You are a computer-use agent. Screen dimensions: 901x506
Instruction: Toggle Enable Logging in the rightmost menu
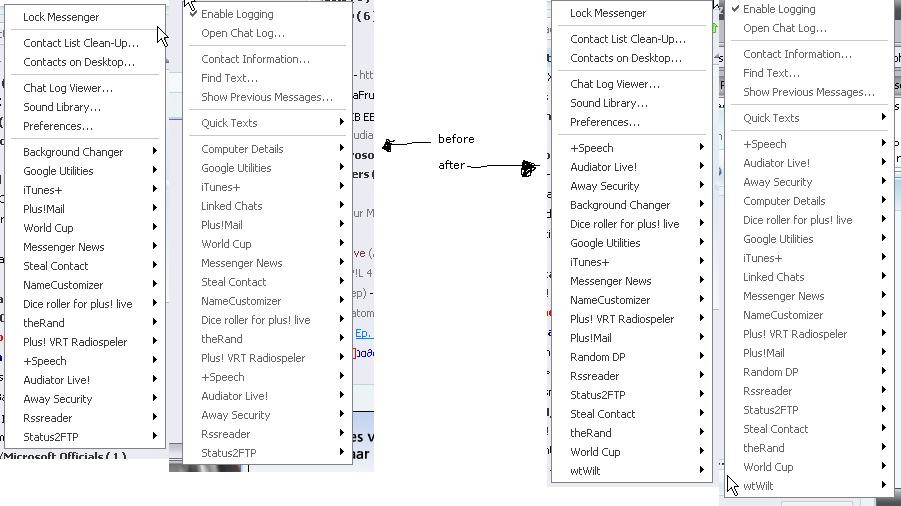[x=779, y=9]
